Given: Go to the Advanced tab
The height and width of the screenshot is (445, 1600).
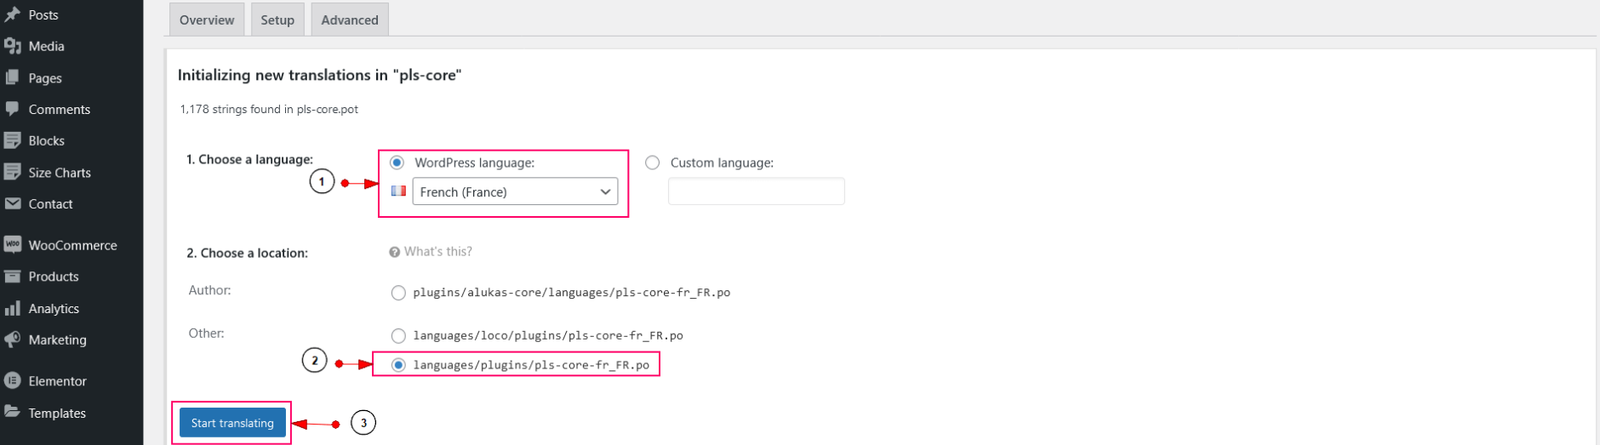Looking at the screenshot, I should click(x=349, y=20).
